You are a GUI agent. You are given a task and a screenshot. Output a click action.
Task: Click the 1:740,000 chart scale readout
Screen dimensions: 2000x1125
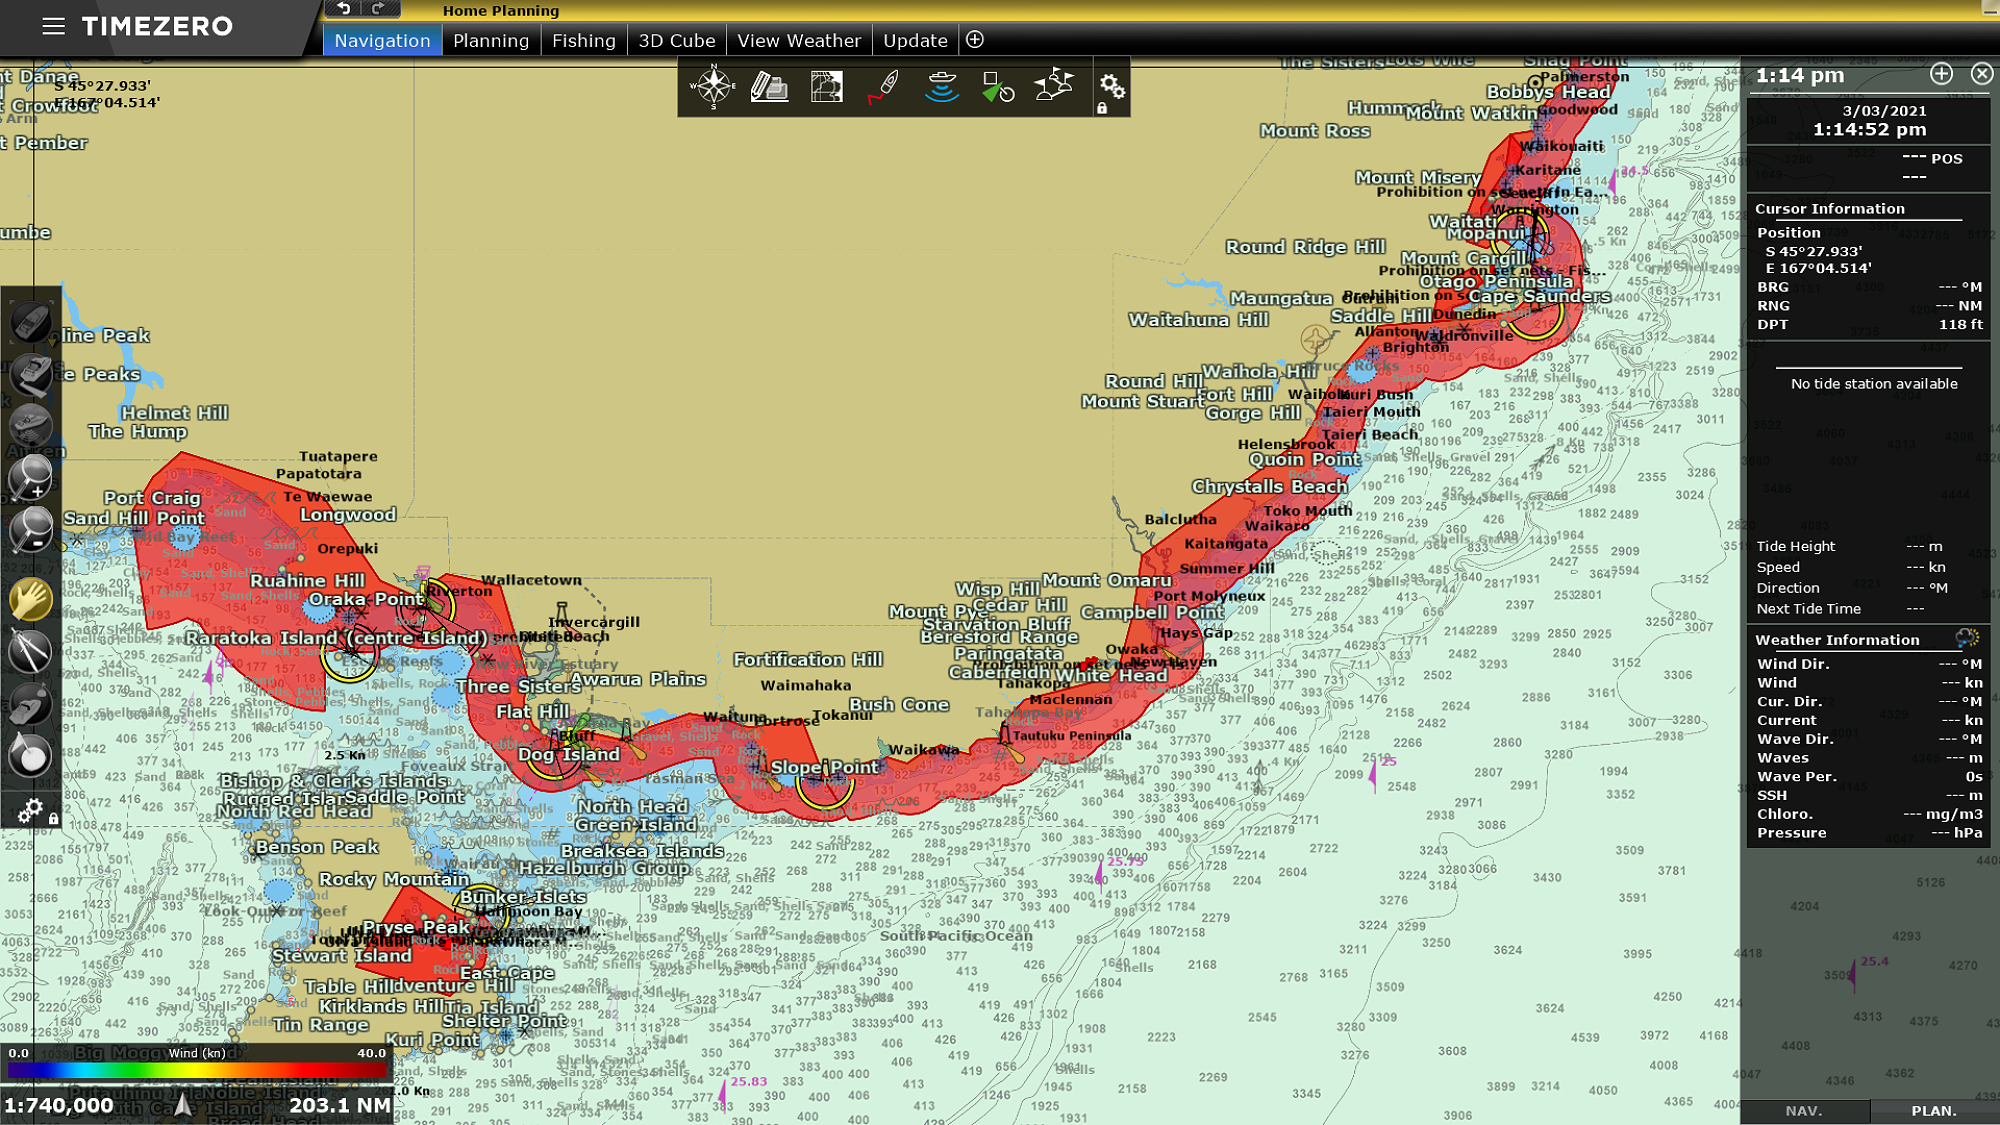(60, 1106)
